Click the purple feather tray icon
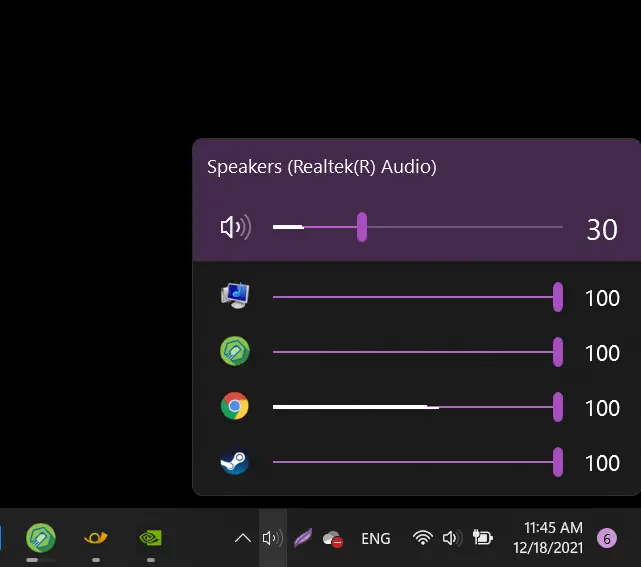This screenshot has width=641, height=567. [303, 538]
